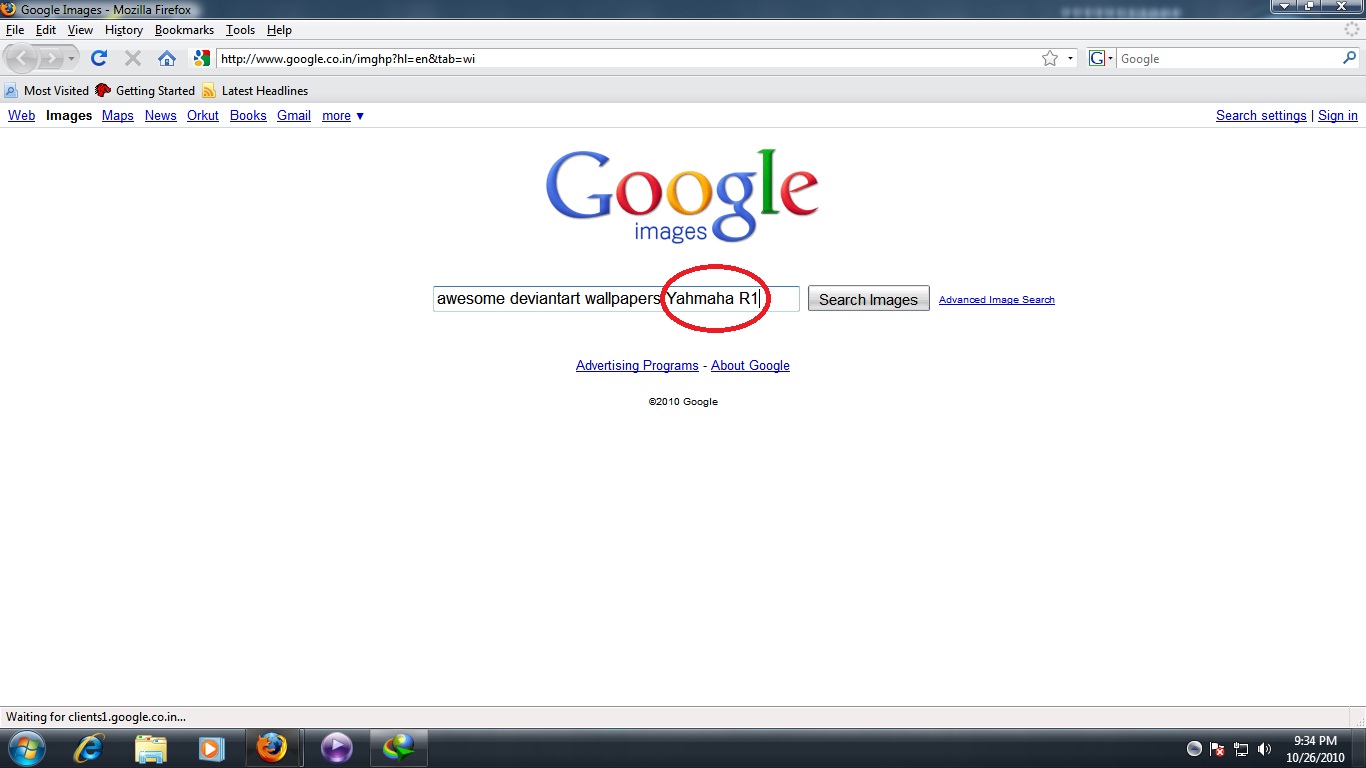Viewport: 1366px width, 768px height.
Task: Open the Most Visited bookmarks folder
Action: tap(47, 90)
